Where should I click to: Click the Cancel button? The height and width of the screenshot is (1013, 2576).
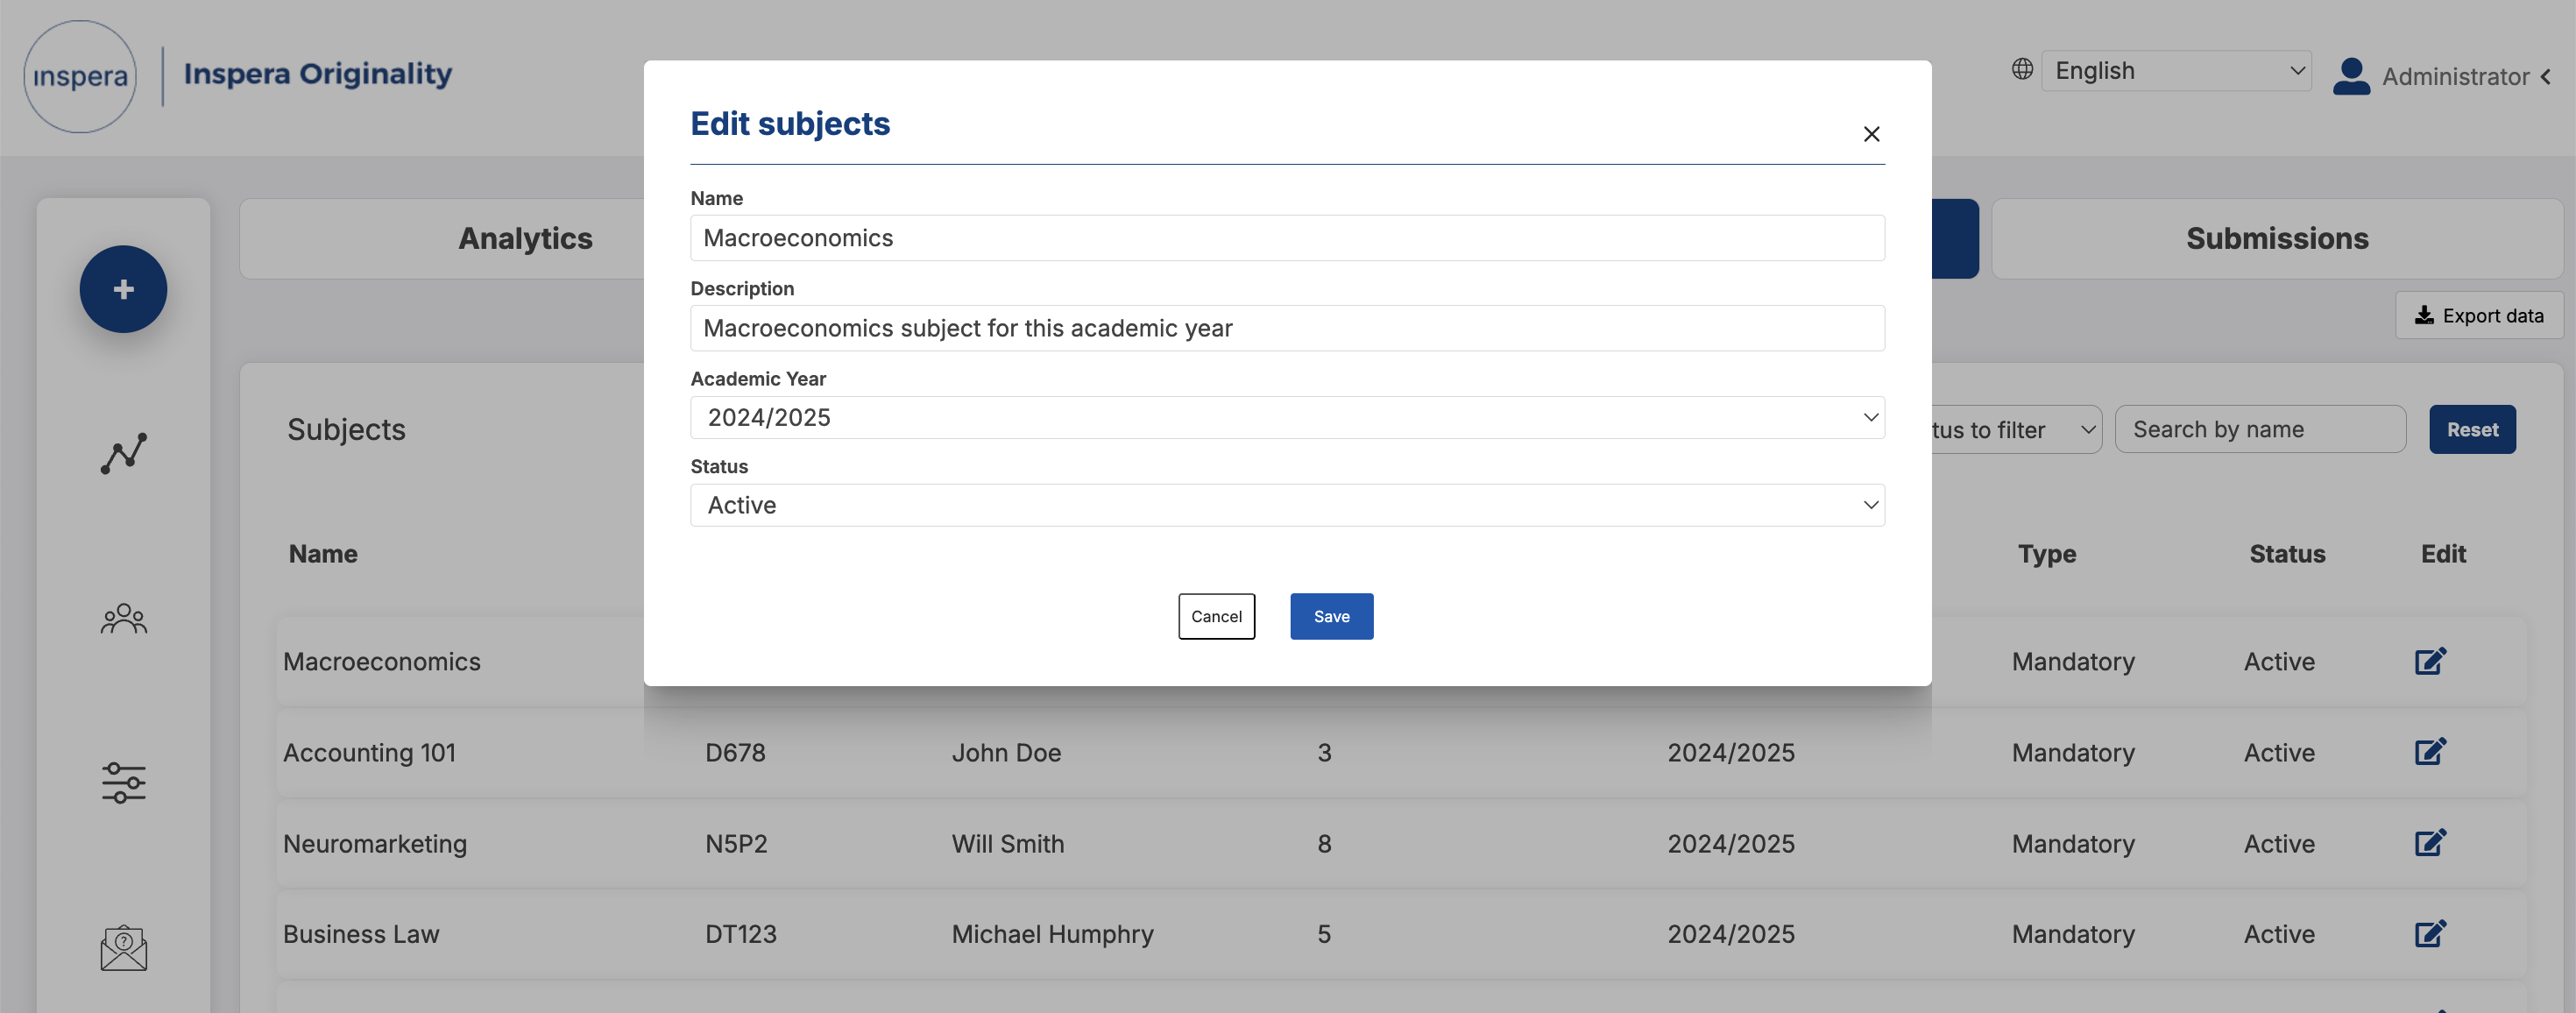(x=1216, y=616)
